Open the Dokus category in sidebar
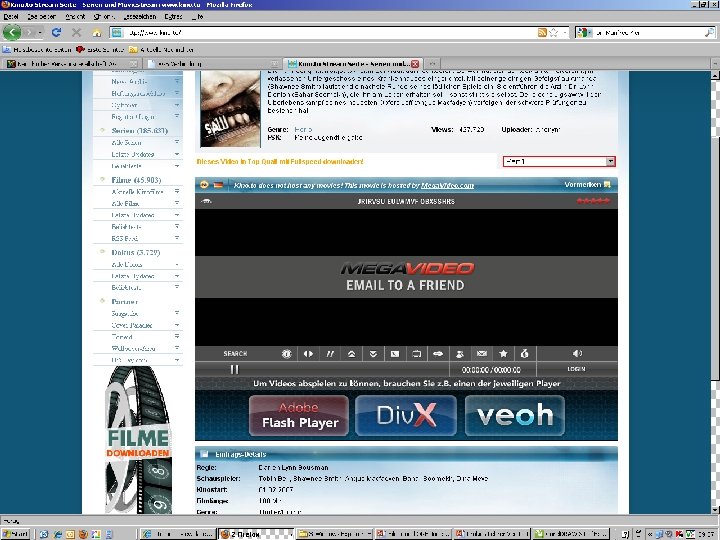 [x=135, y=253]
